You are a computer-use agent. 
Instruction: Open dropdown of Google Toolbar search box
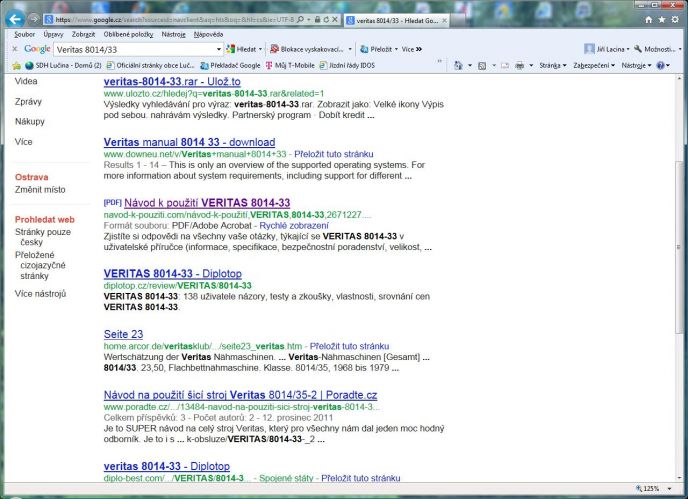[219, 49]
